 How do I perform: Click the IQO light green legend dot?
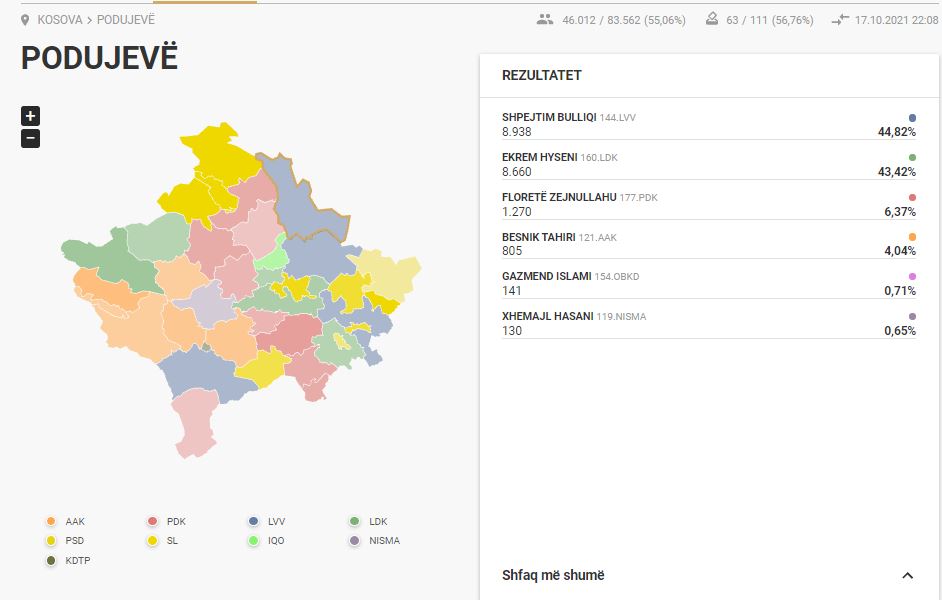(x=254, y=541)
